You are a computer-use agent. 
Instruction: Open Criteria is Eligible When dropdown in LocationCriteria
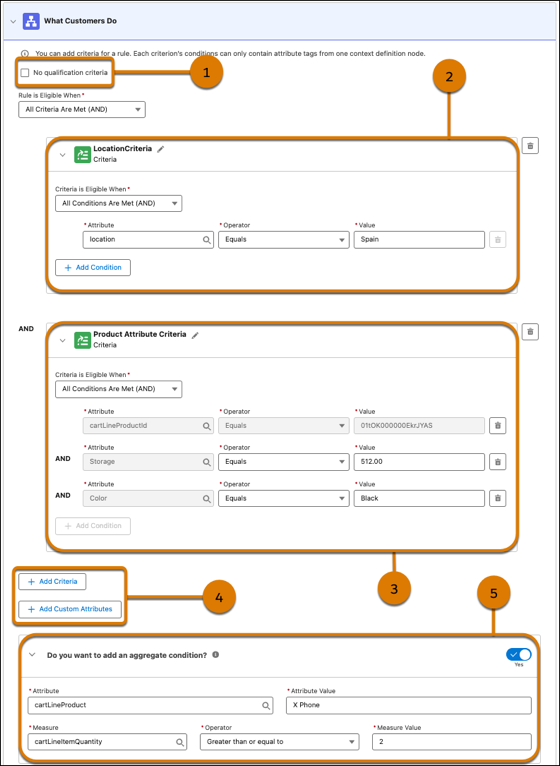(119, 203)
